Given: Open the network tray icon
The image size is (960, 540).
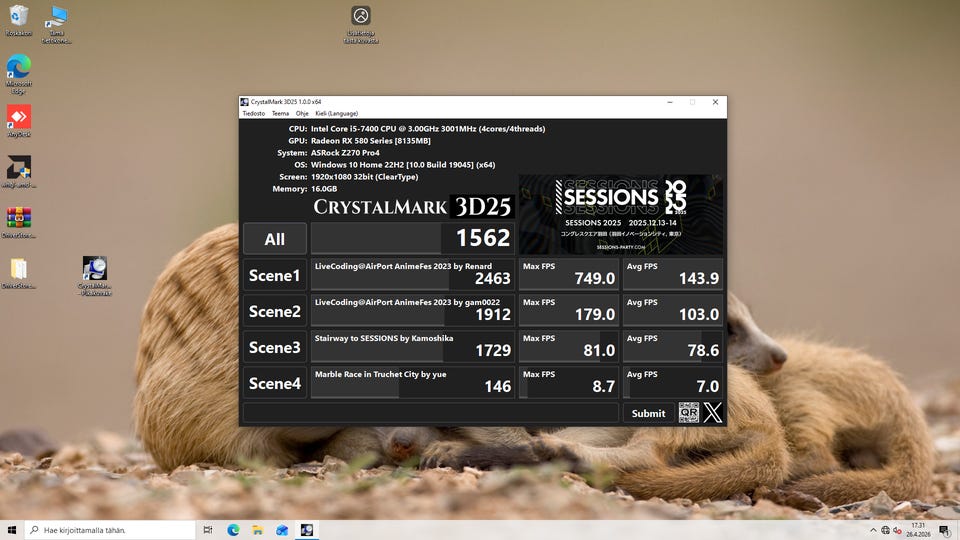Looking at the screenshot, I should coord(885,530).
